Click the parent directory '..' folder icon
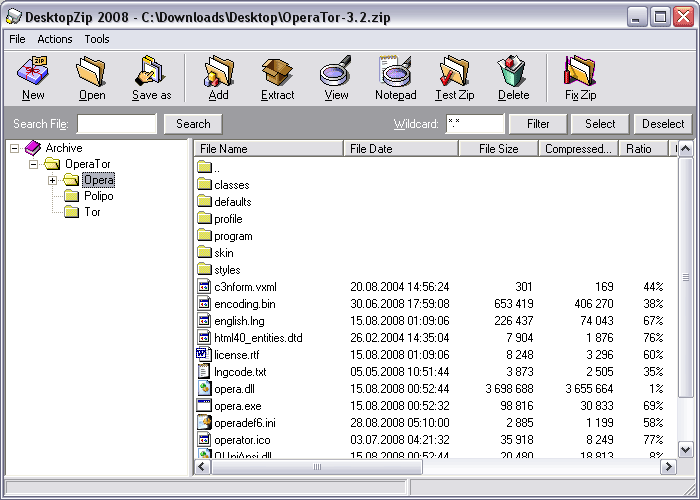This screenshot has height=500, width=700. click(x=204, y=167)
